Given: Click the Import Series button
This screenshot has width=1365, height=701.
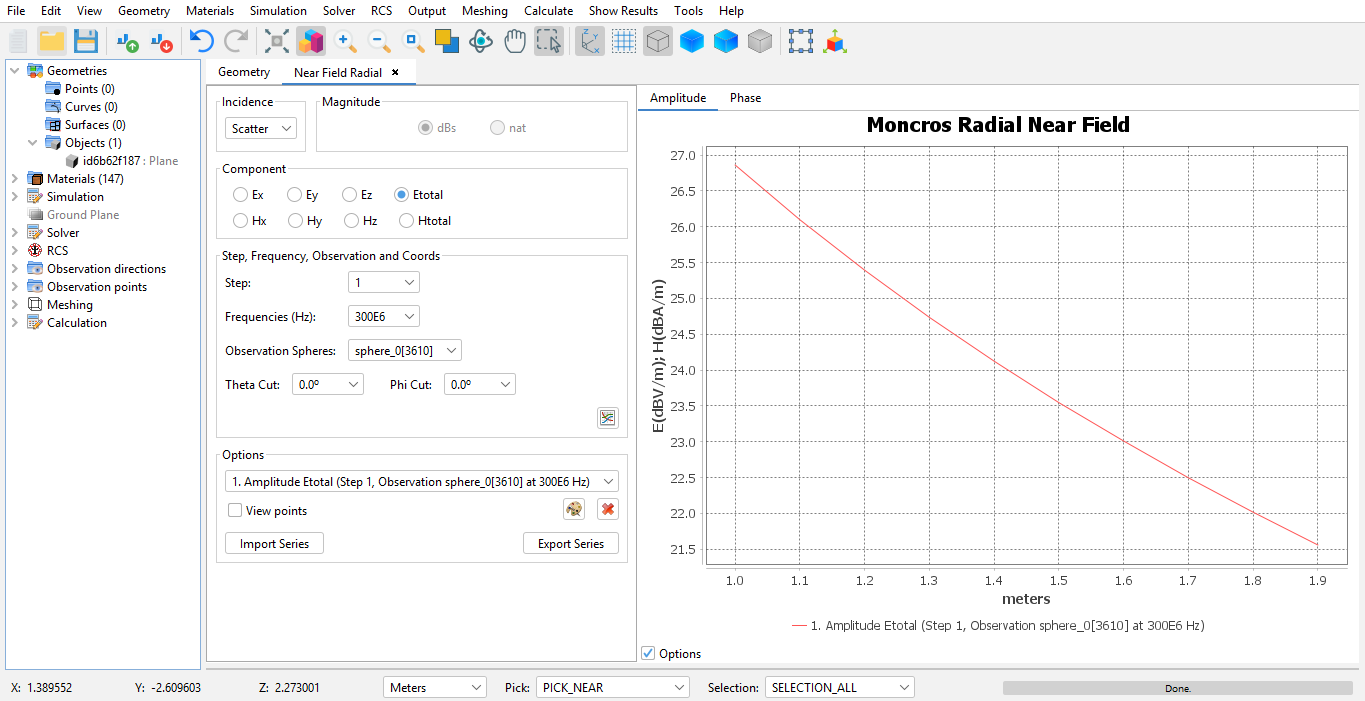Looking at the screenshot, I should pos(274,544).
